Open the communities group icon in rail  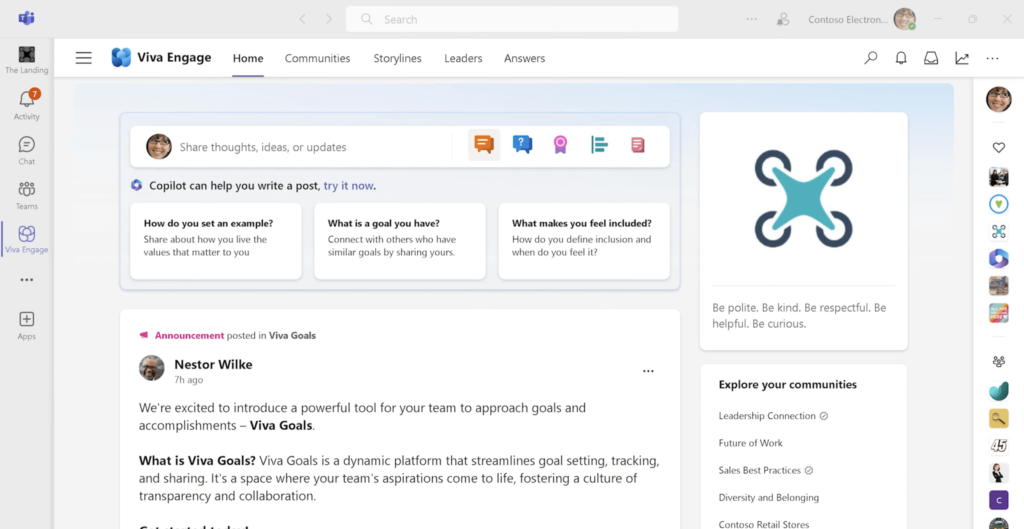[x=999, y=361]
